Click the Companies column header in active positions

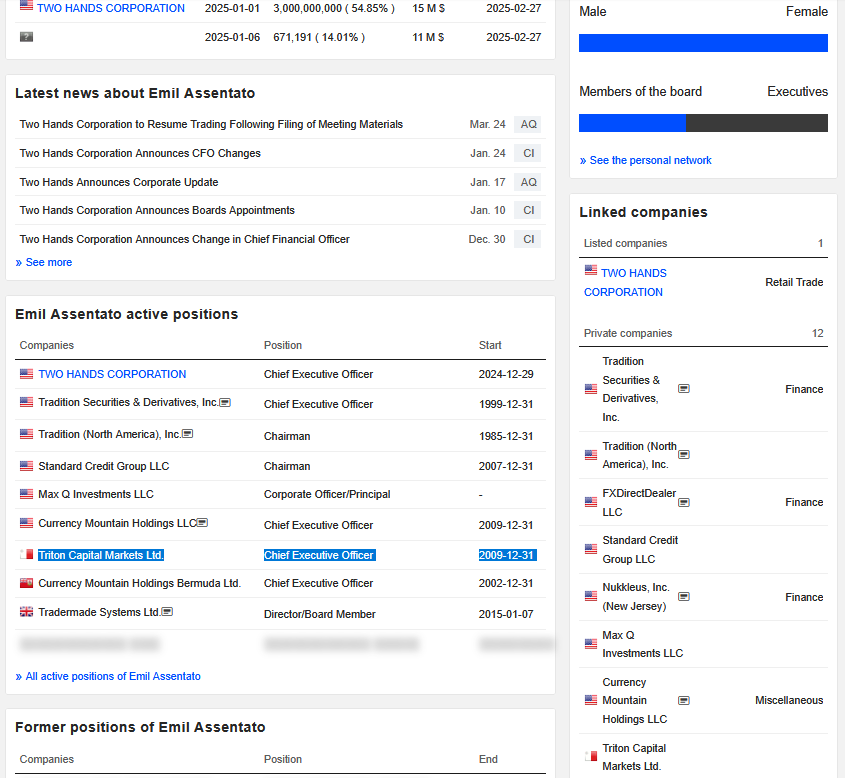tap(47, 345)
